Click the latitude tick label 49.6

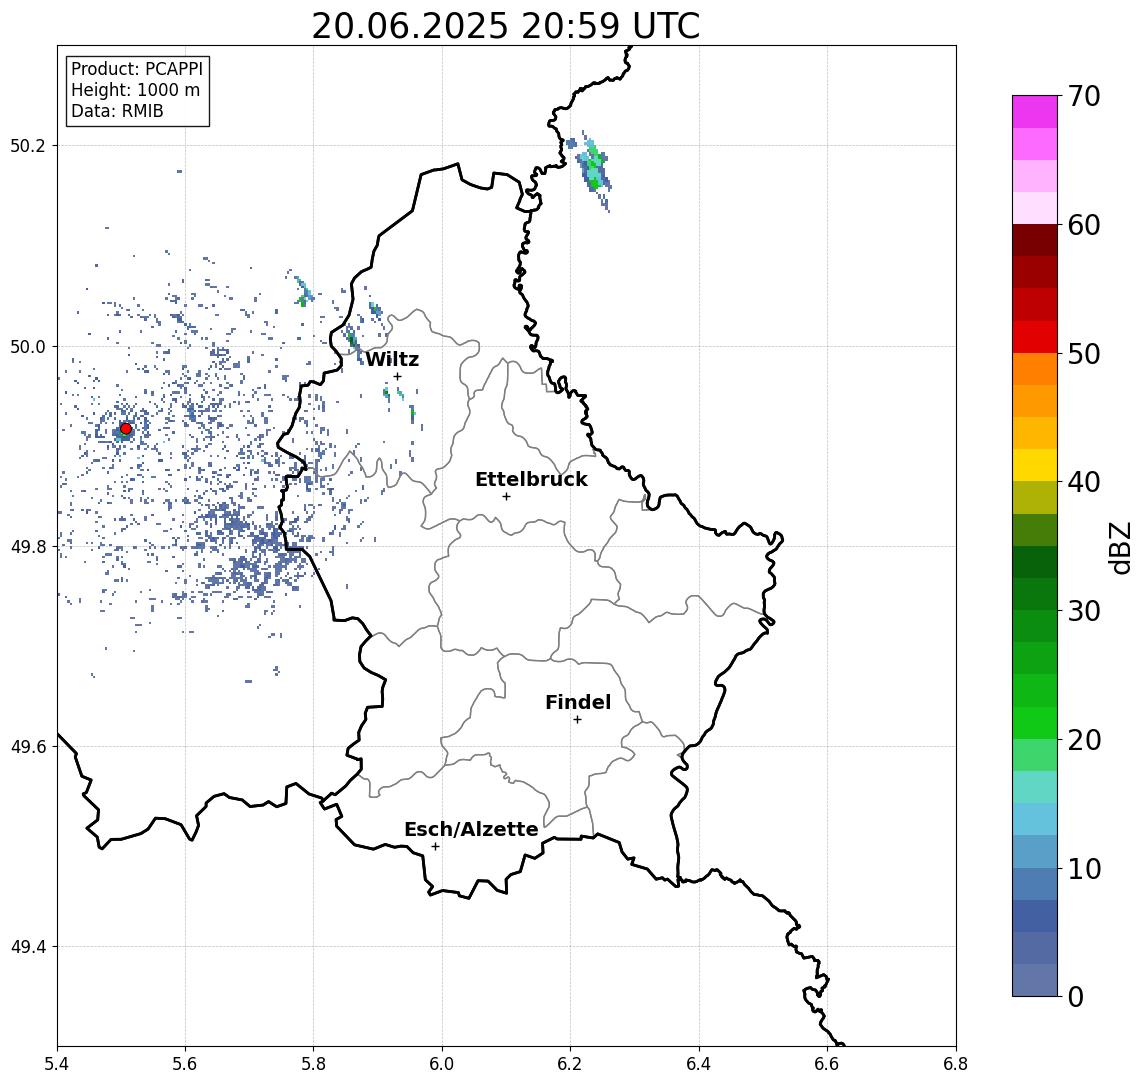point(27,747)
